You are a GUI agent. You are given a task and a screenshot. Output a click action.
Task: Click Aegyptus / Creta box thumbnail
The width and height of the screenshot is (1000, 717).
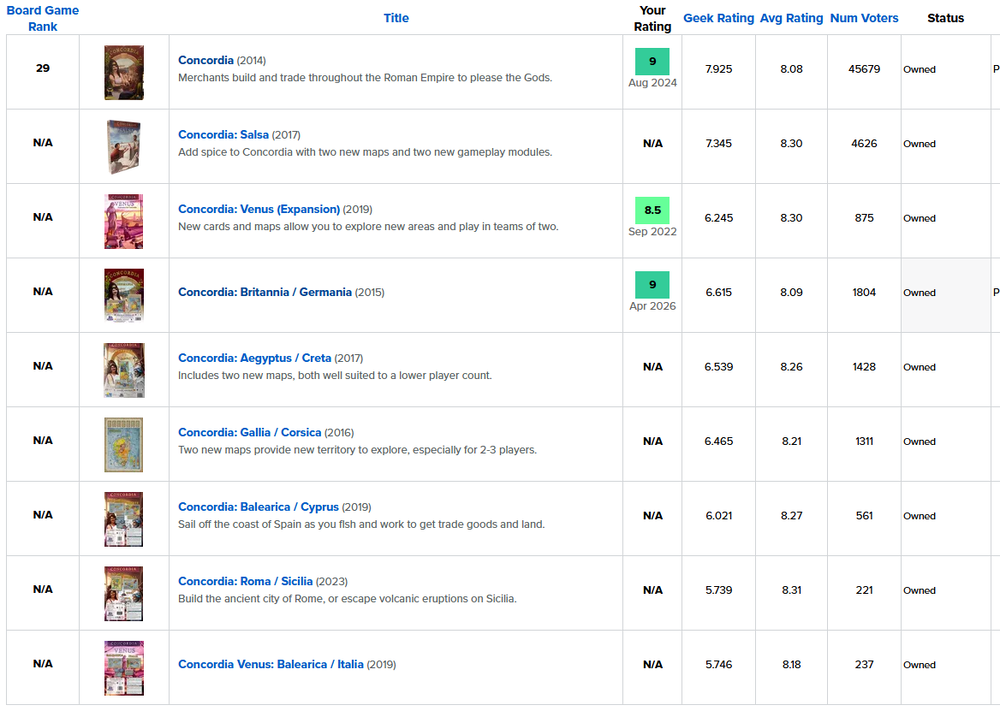(124, 370)
